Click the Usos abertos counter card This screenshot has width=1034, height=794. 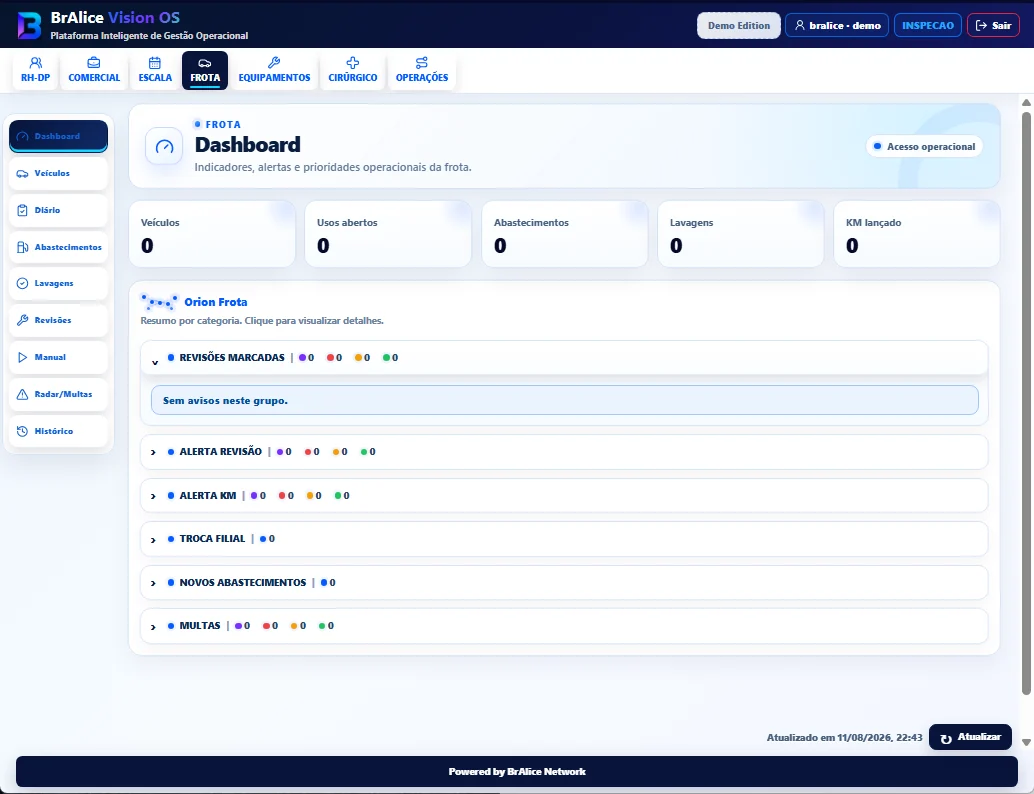coord(388,234)
